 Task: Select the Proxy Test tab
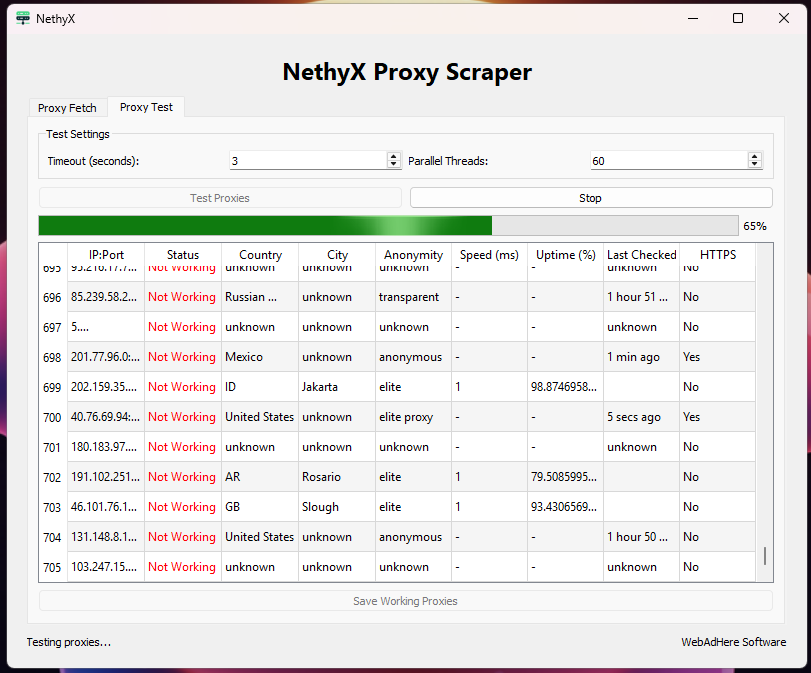[146, 107]
